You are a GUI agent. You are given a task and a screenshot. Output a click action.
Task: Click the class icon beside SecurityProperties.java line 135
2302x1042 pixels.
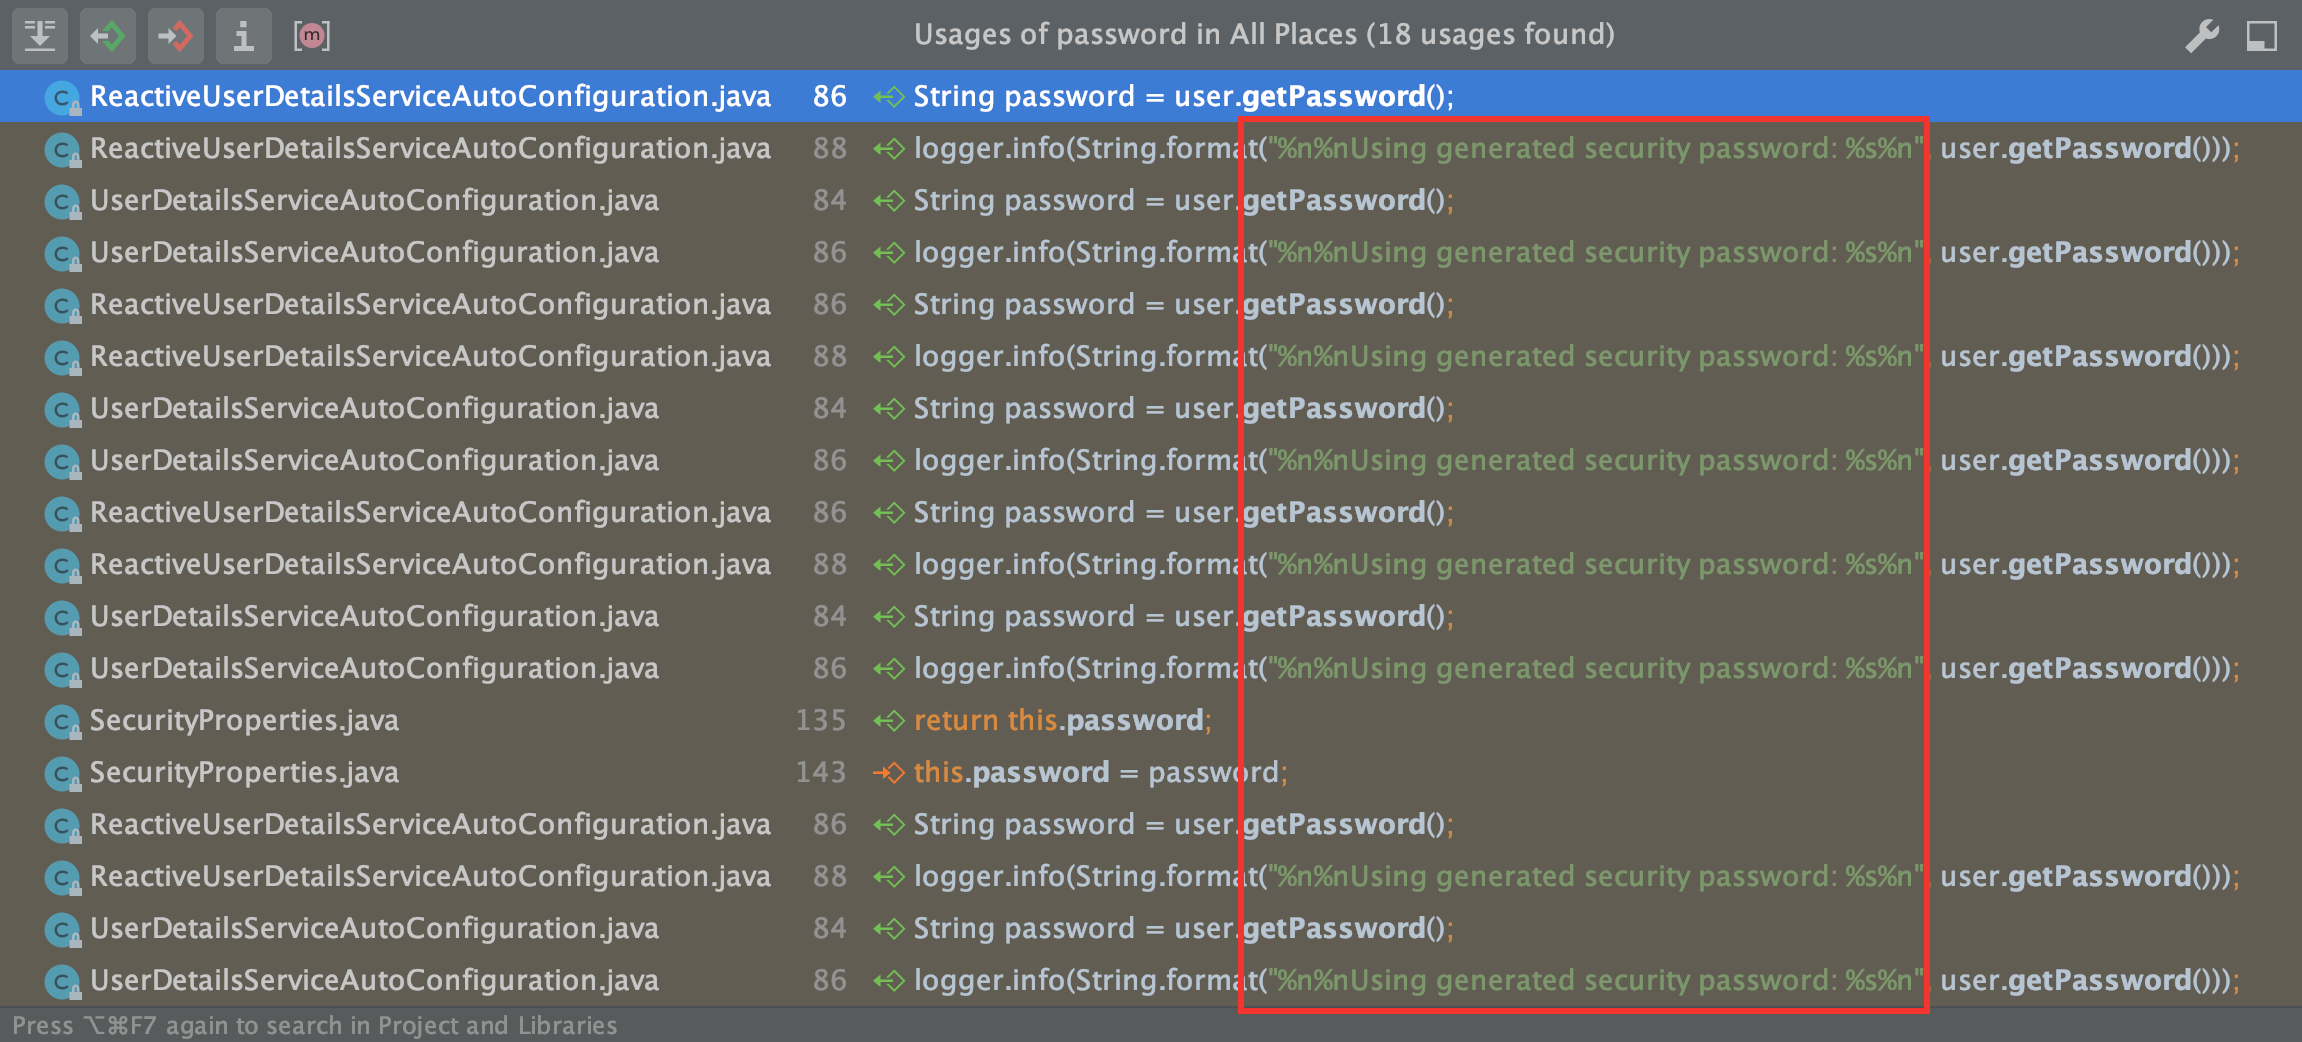tap(62, 721)
